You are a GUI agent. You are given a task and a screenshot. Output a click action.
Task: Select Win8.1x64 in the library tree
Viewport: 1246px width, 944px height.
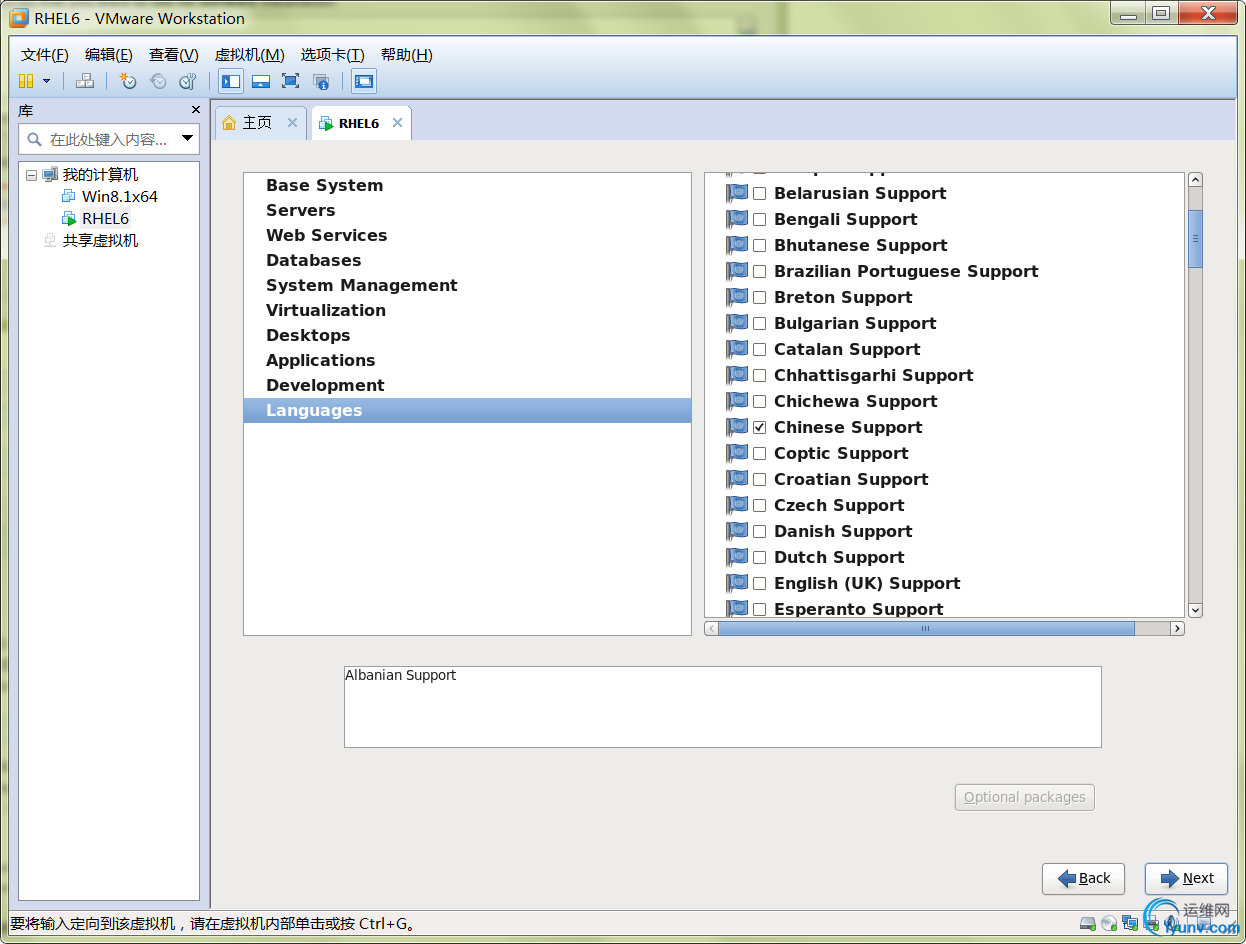(120, 196)
